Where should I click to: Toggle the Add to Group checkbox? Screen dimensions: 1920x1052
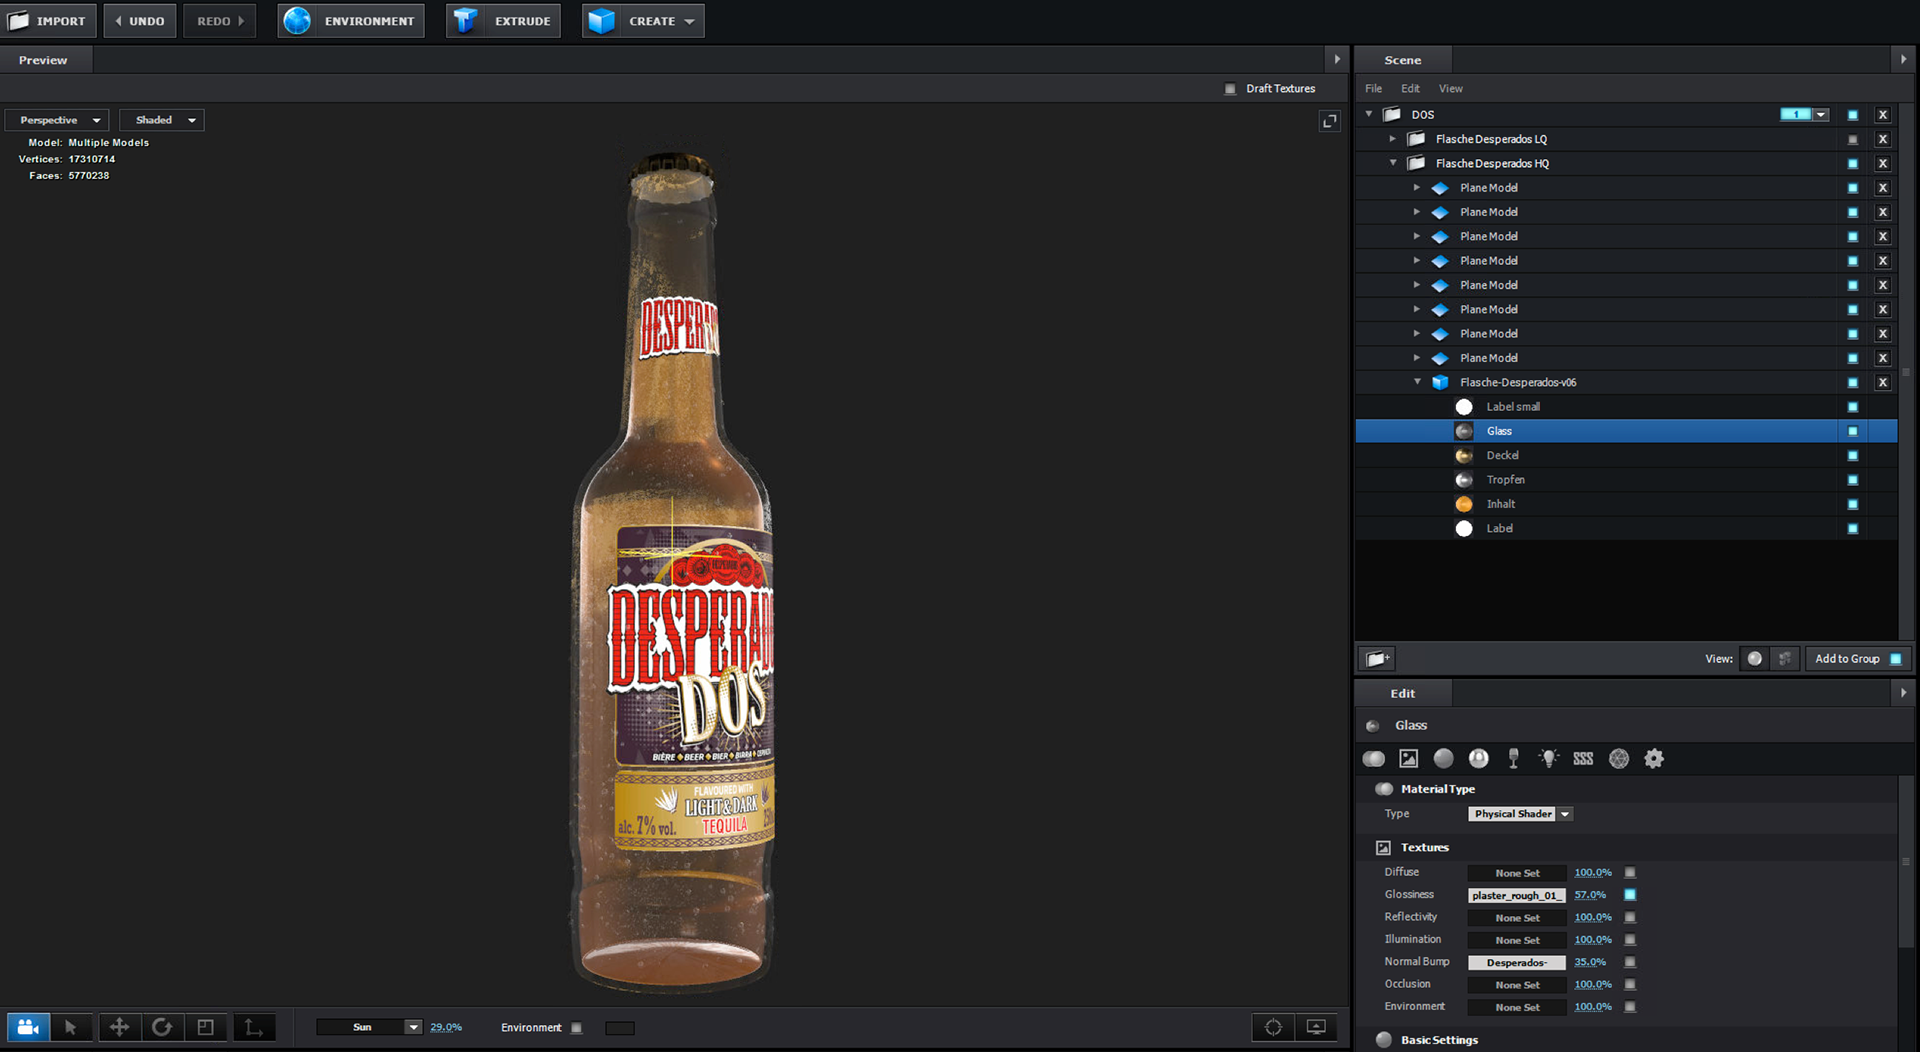1896,659
